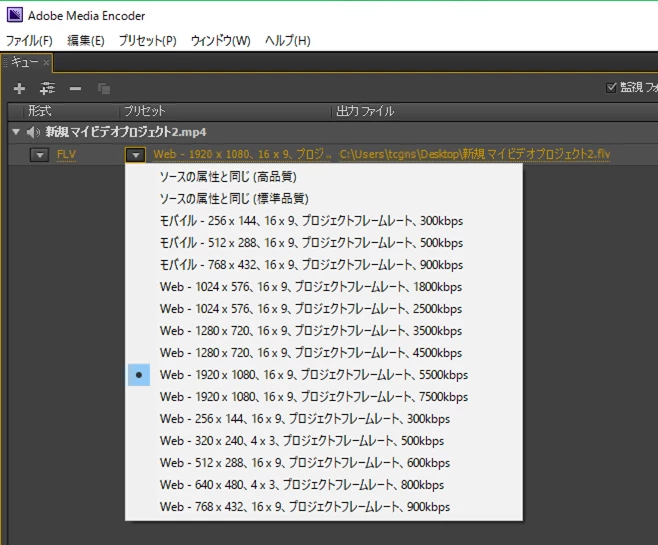Click the Adobe Media Encoder app icon

(15, 15)
